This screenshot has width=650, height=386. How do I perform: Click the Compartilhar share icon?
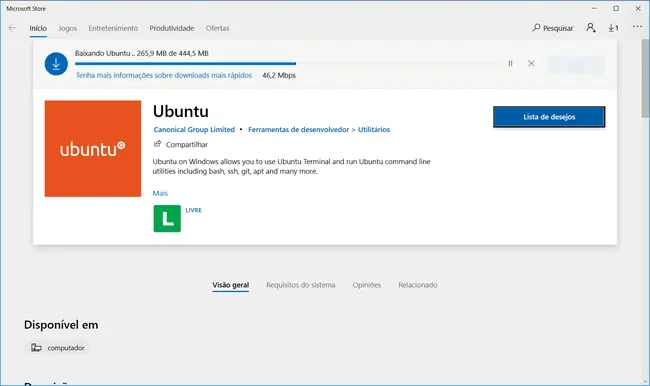coord(157,144)
